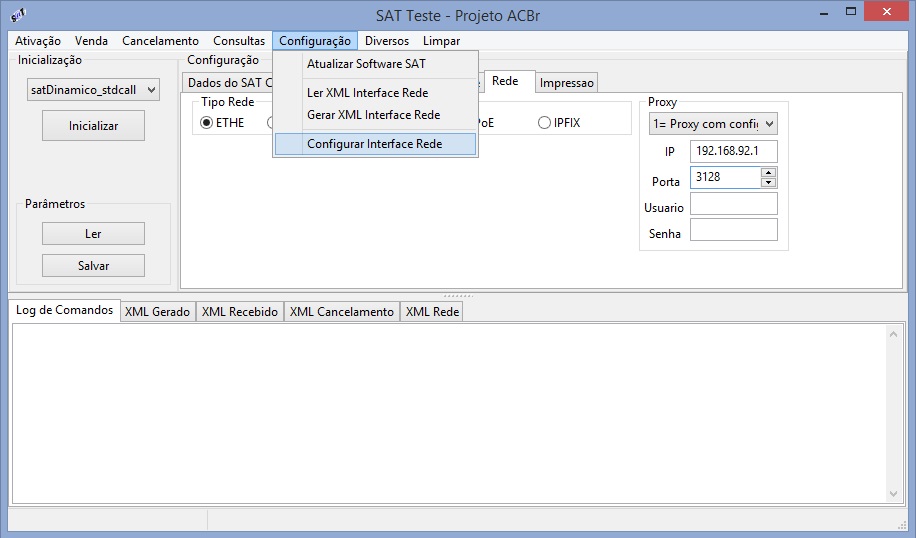Focus the Usuario input field
The height and width of the screenshot is (538, 916).
point(734,204)
